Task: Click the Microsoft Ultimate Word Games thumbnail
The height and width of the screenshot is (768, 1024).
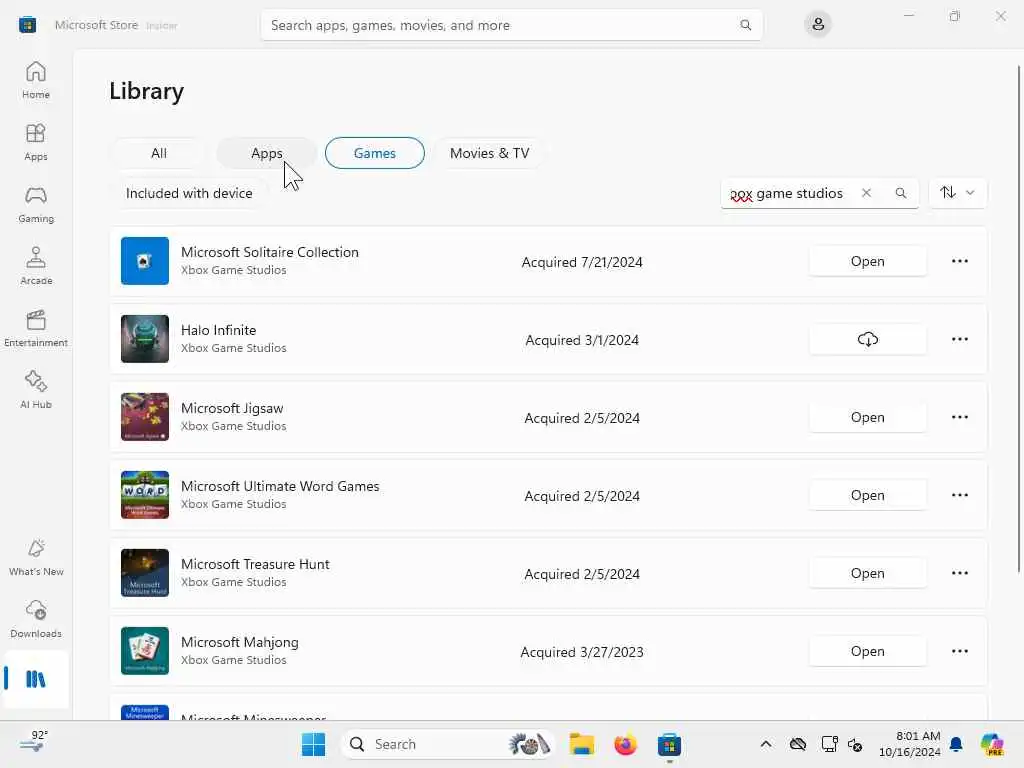Action: (x=145, y=494)
